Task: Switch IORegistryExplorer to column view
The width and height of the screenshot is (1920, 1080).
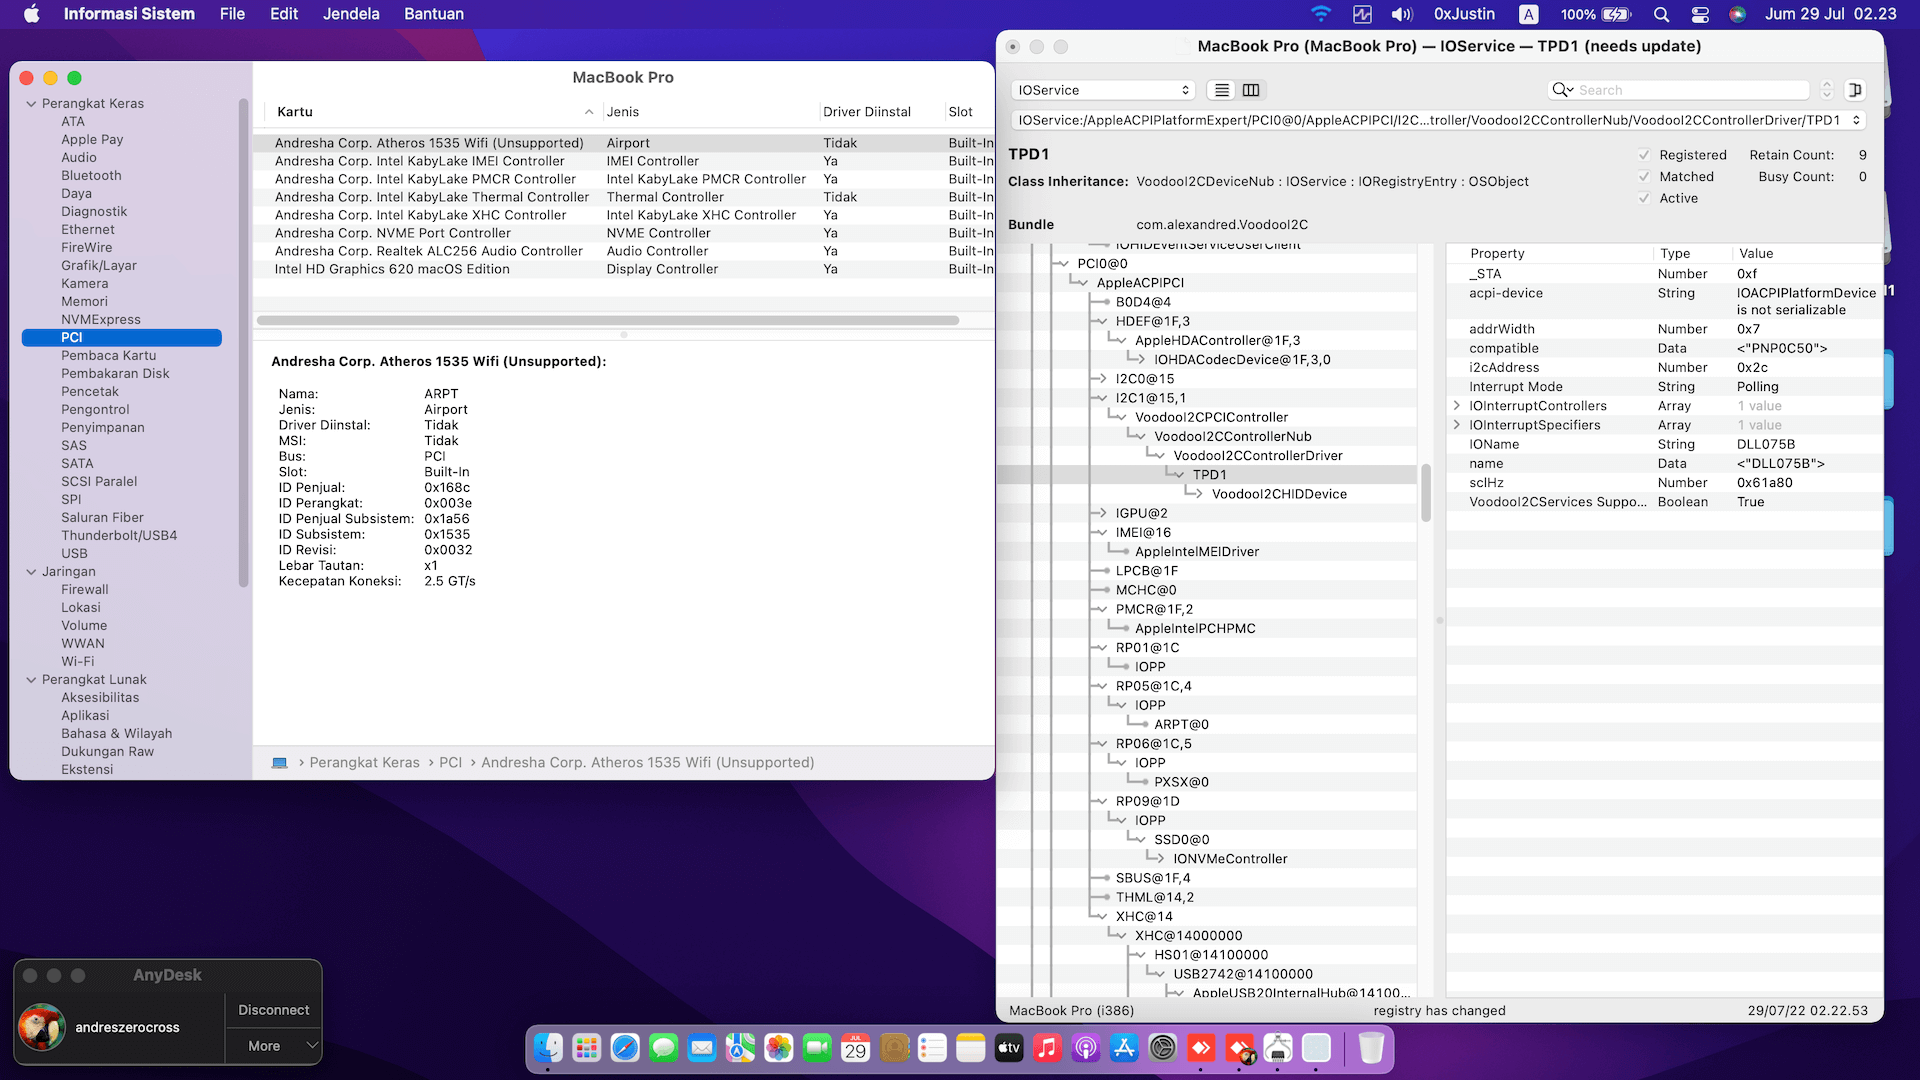Action: 1251,90
